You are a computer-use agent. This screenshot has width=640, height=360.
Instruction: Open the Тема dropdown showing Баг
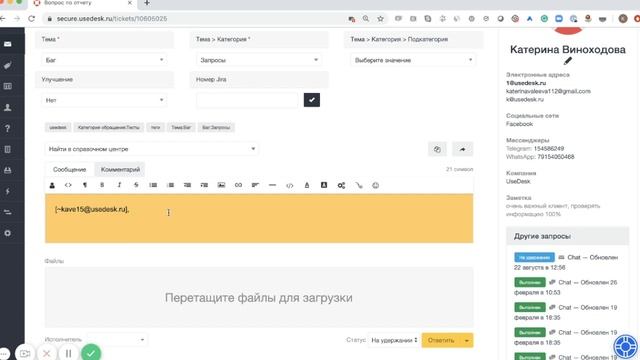(104, 60)
